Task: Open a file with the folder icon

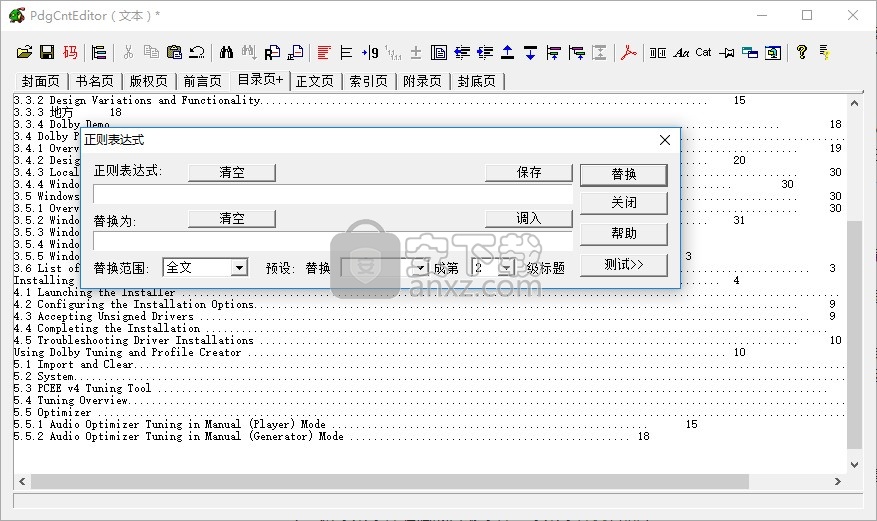Action: 24,53
